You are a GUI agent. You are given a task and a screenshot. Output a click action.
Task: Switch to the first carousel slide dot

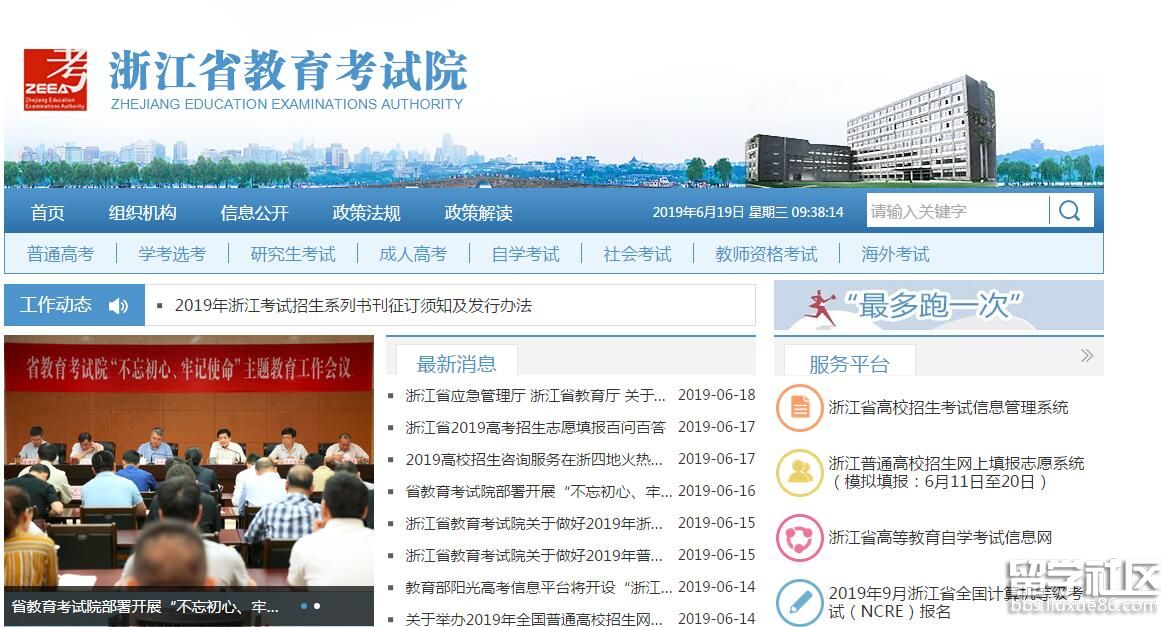[303, 606]
